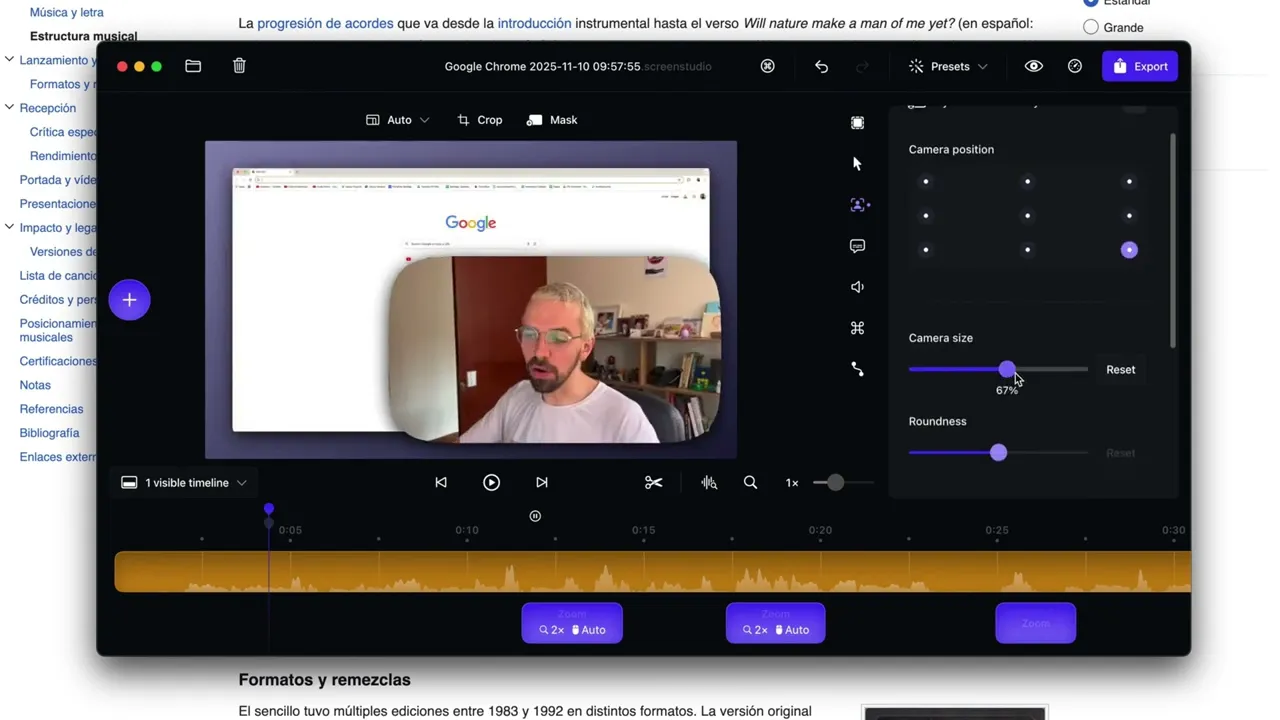
Task: Open the Presets dropdown
Action: (x=948, y=66)
